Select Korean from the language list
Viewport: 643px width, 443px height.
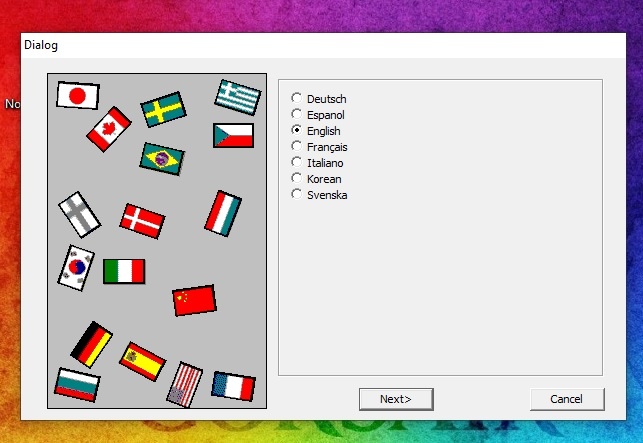pos(296,178)
